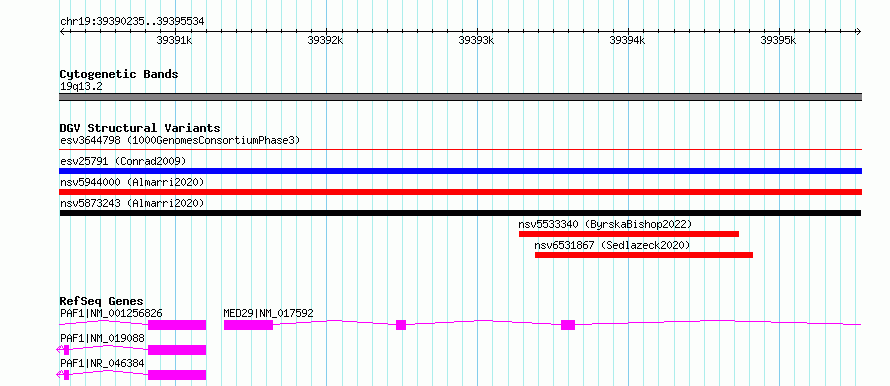Click the blue esv25791 variant bar
Image resolution: width=890 pixels, height=386 pixels.
point(460,171)
